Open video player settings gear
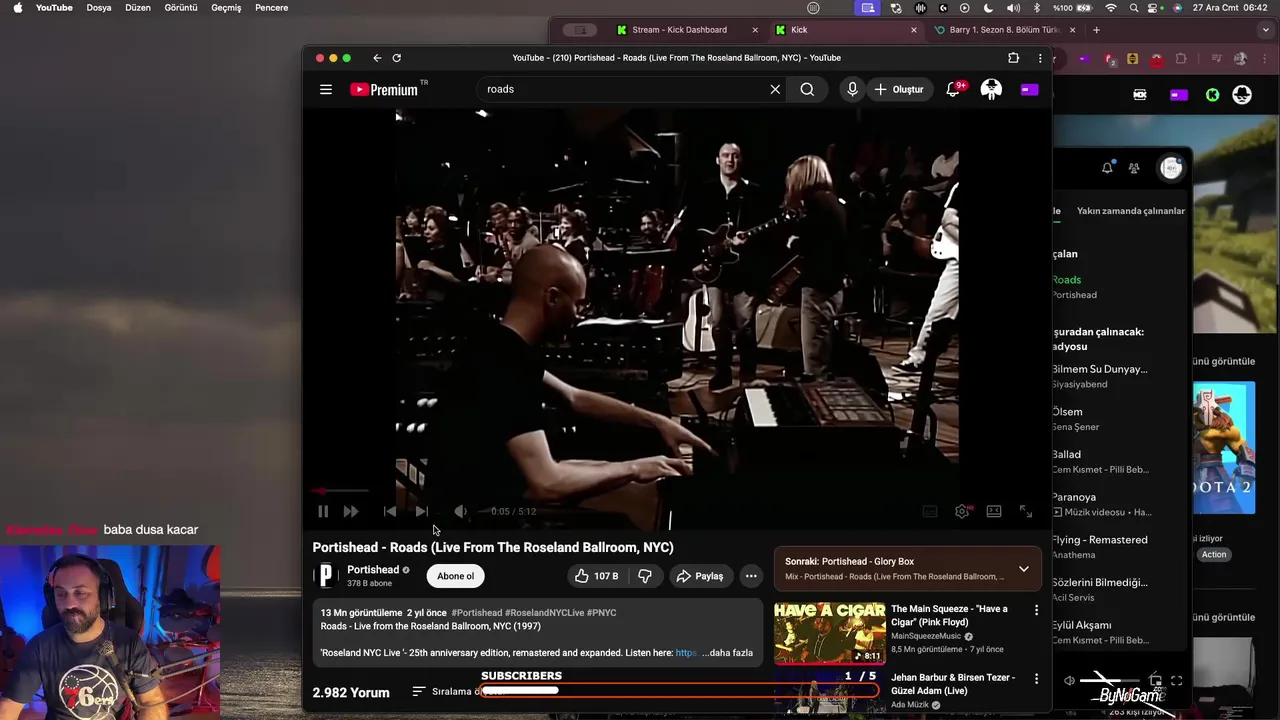 click(x=962, y=511)
